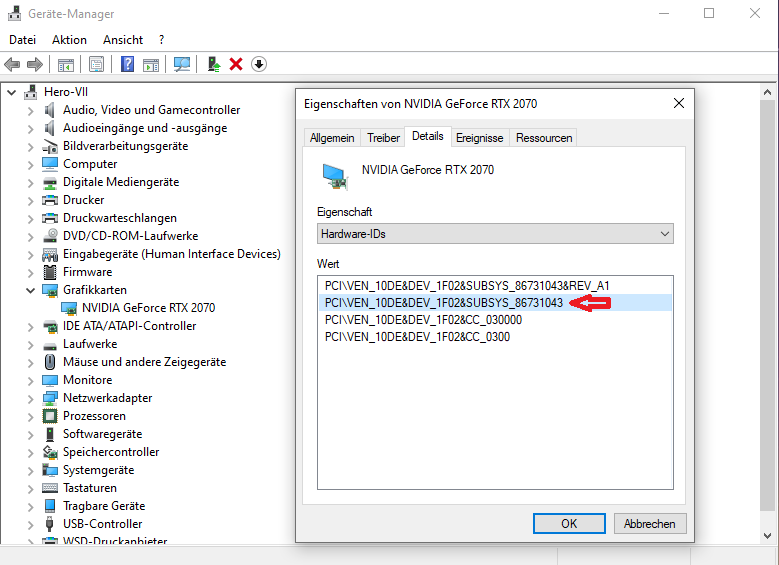Click the Netzwerkadapter icon in tree
779x565 pixels.
point(50,398)
